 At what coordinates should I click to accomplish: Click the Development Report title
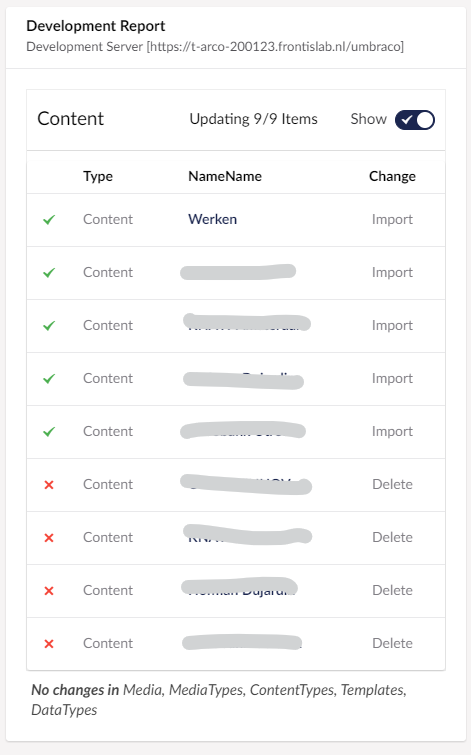point(95,26)
